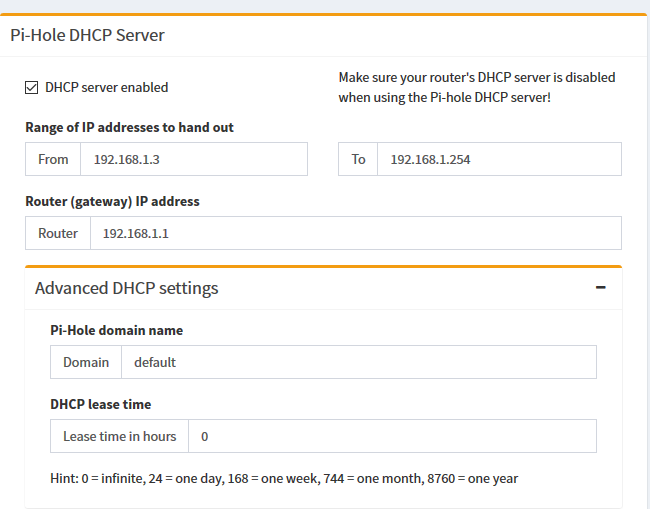
Task: Click the Pi-Hole DHCP Server panel heading
Action: pyautogui.click(x=87, y=35)
